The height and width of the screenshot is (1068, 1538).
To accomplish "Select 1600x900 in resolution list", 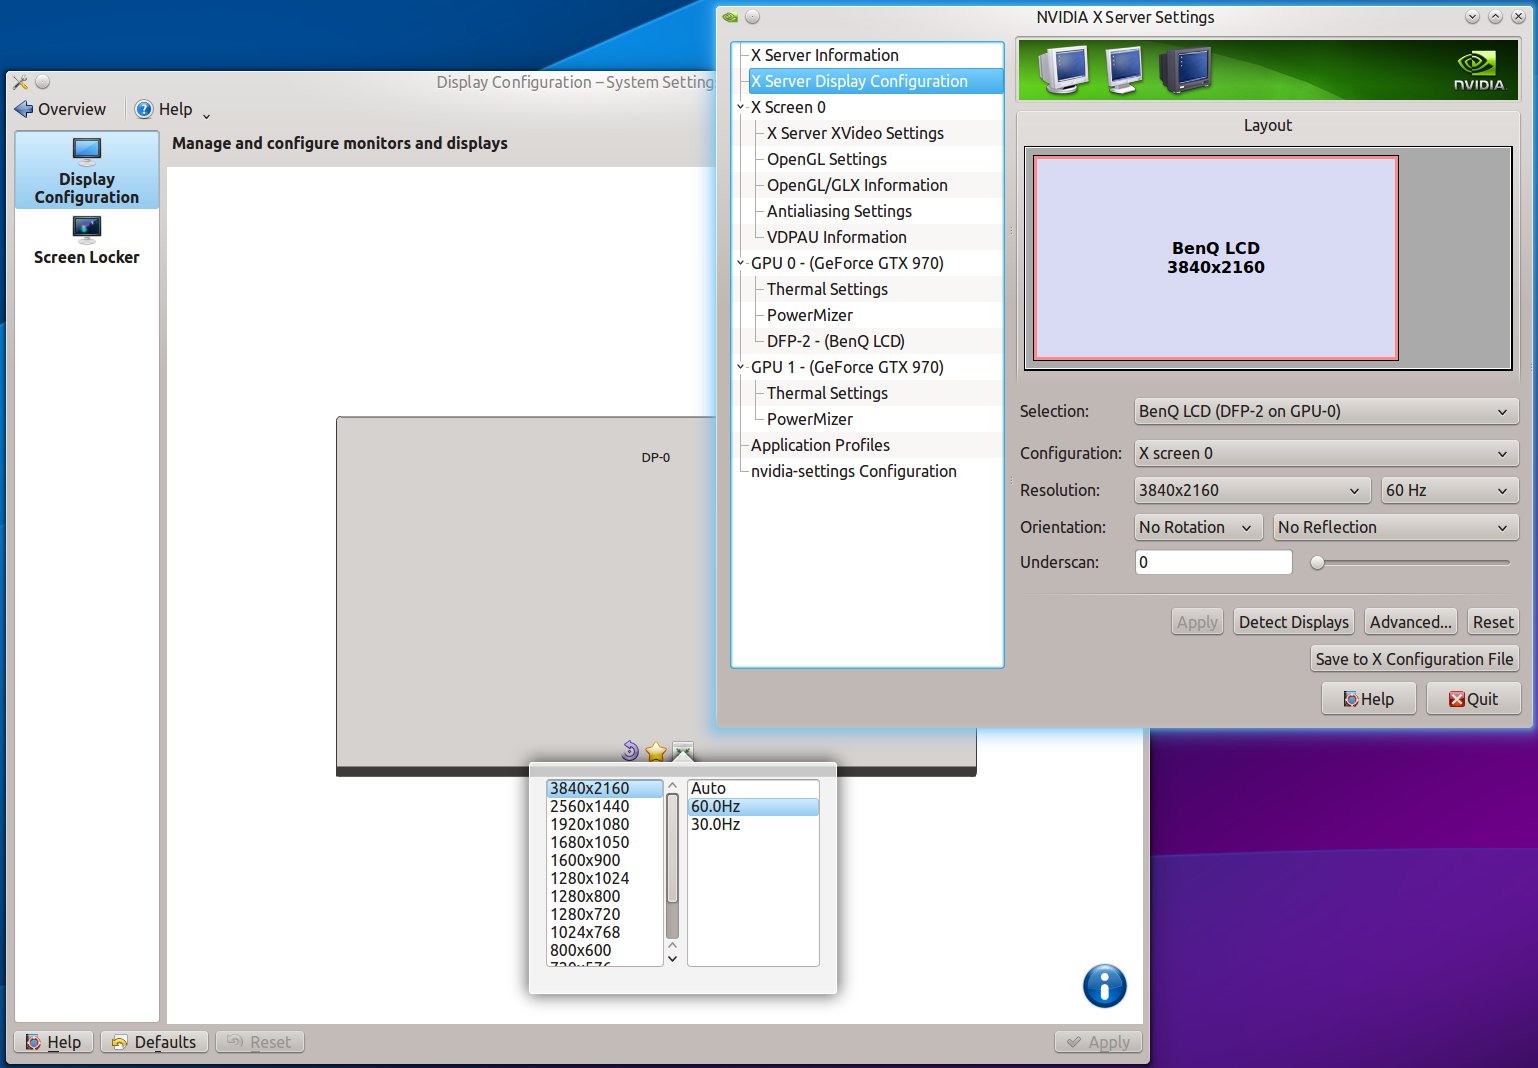I will (x=604, y=860).
